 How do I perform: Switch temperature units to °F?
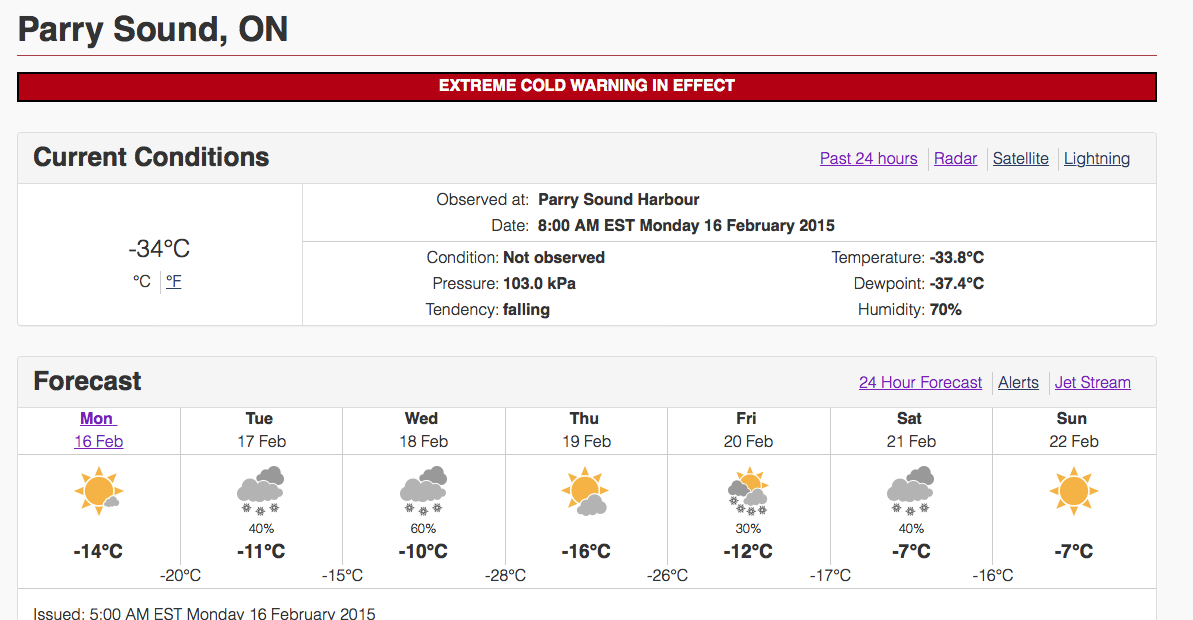click(x=174, y=281)
